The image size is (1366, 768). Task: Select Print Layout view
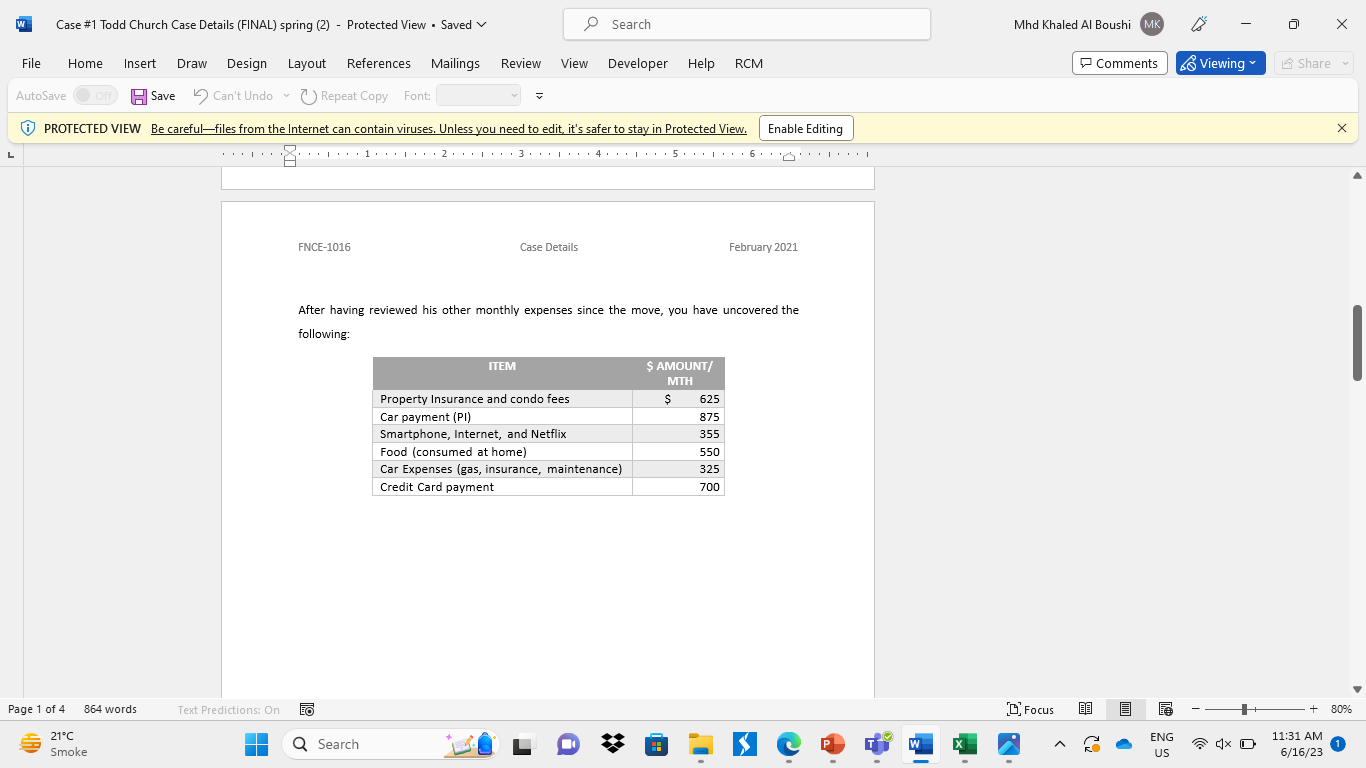click(x=1125, y=709)
